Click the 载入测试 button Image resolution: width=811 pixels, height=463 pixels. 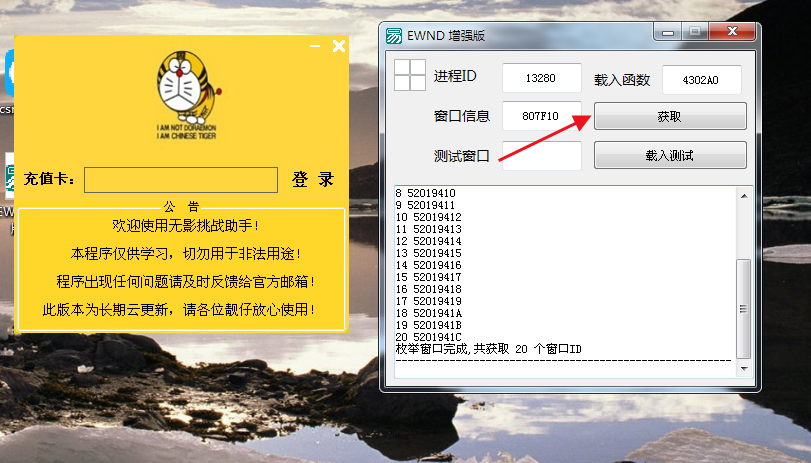click(x=670, y=155)
